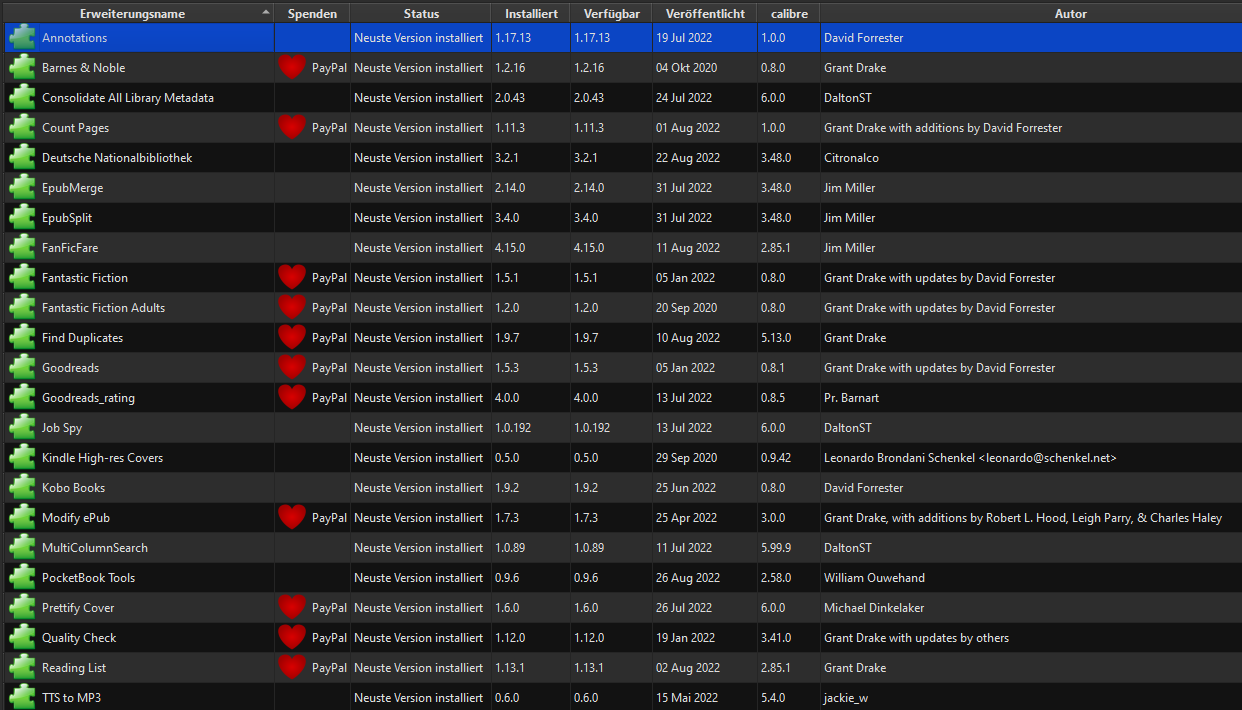Select the Deutsche Nationalbibliothek plugin name
Viewport: 1242px width, 710px height.
(x=117, y=158)
